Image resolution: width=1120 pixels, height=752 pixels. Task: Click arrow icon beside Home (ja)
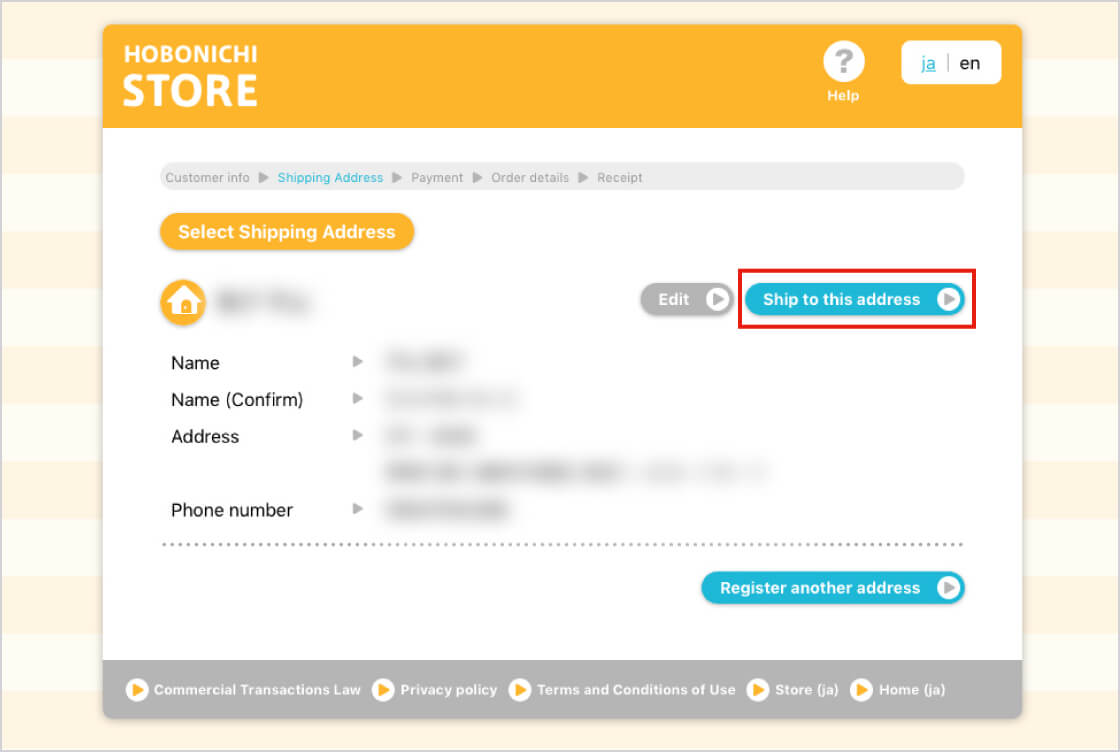coord(861,690)
